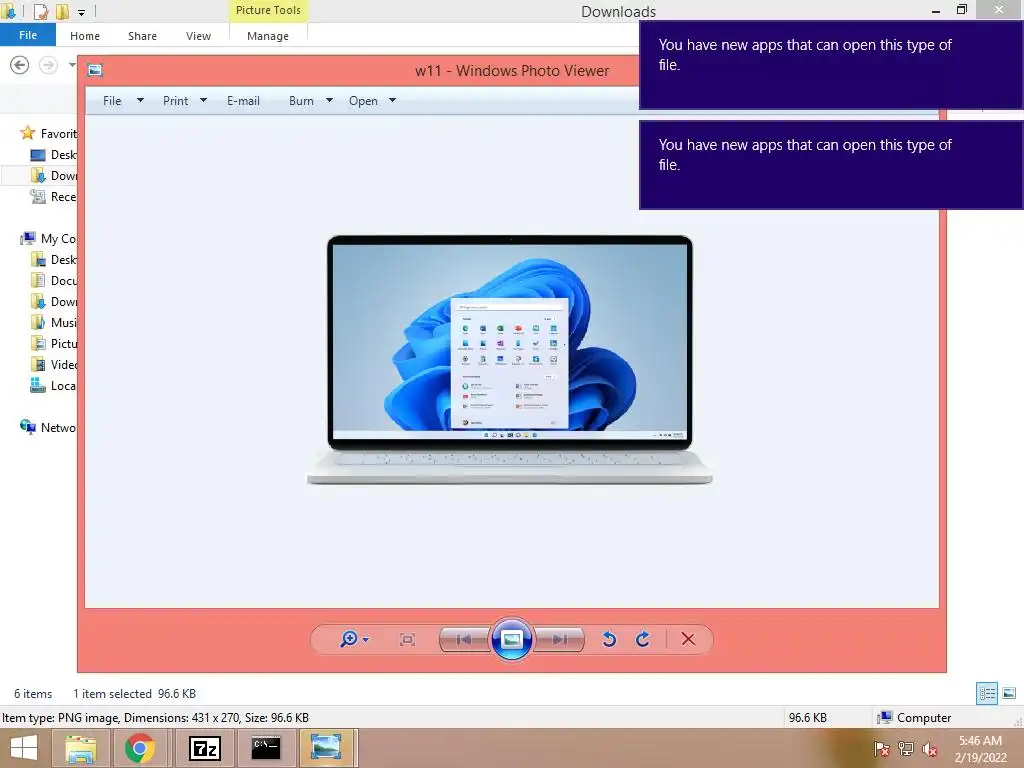The image size is (1024, 768).
Task: Select Documents in navigation pane
Action: 54,280
